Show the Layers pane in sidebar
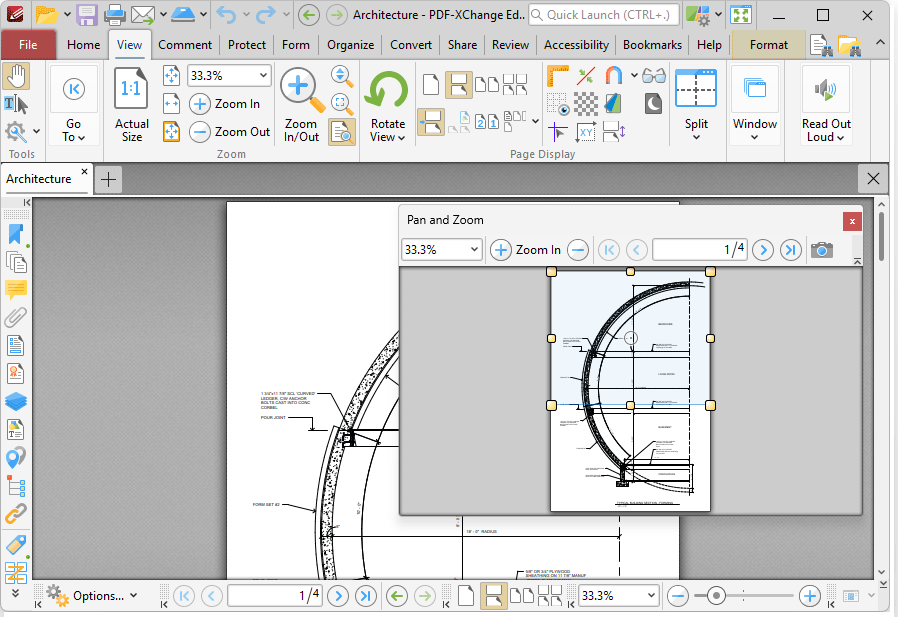Image resolution: width=898 pixels, height=617 pixels. 16,401
